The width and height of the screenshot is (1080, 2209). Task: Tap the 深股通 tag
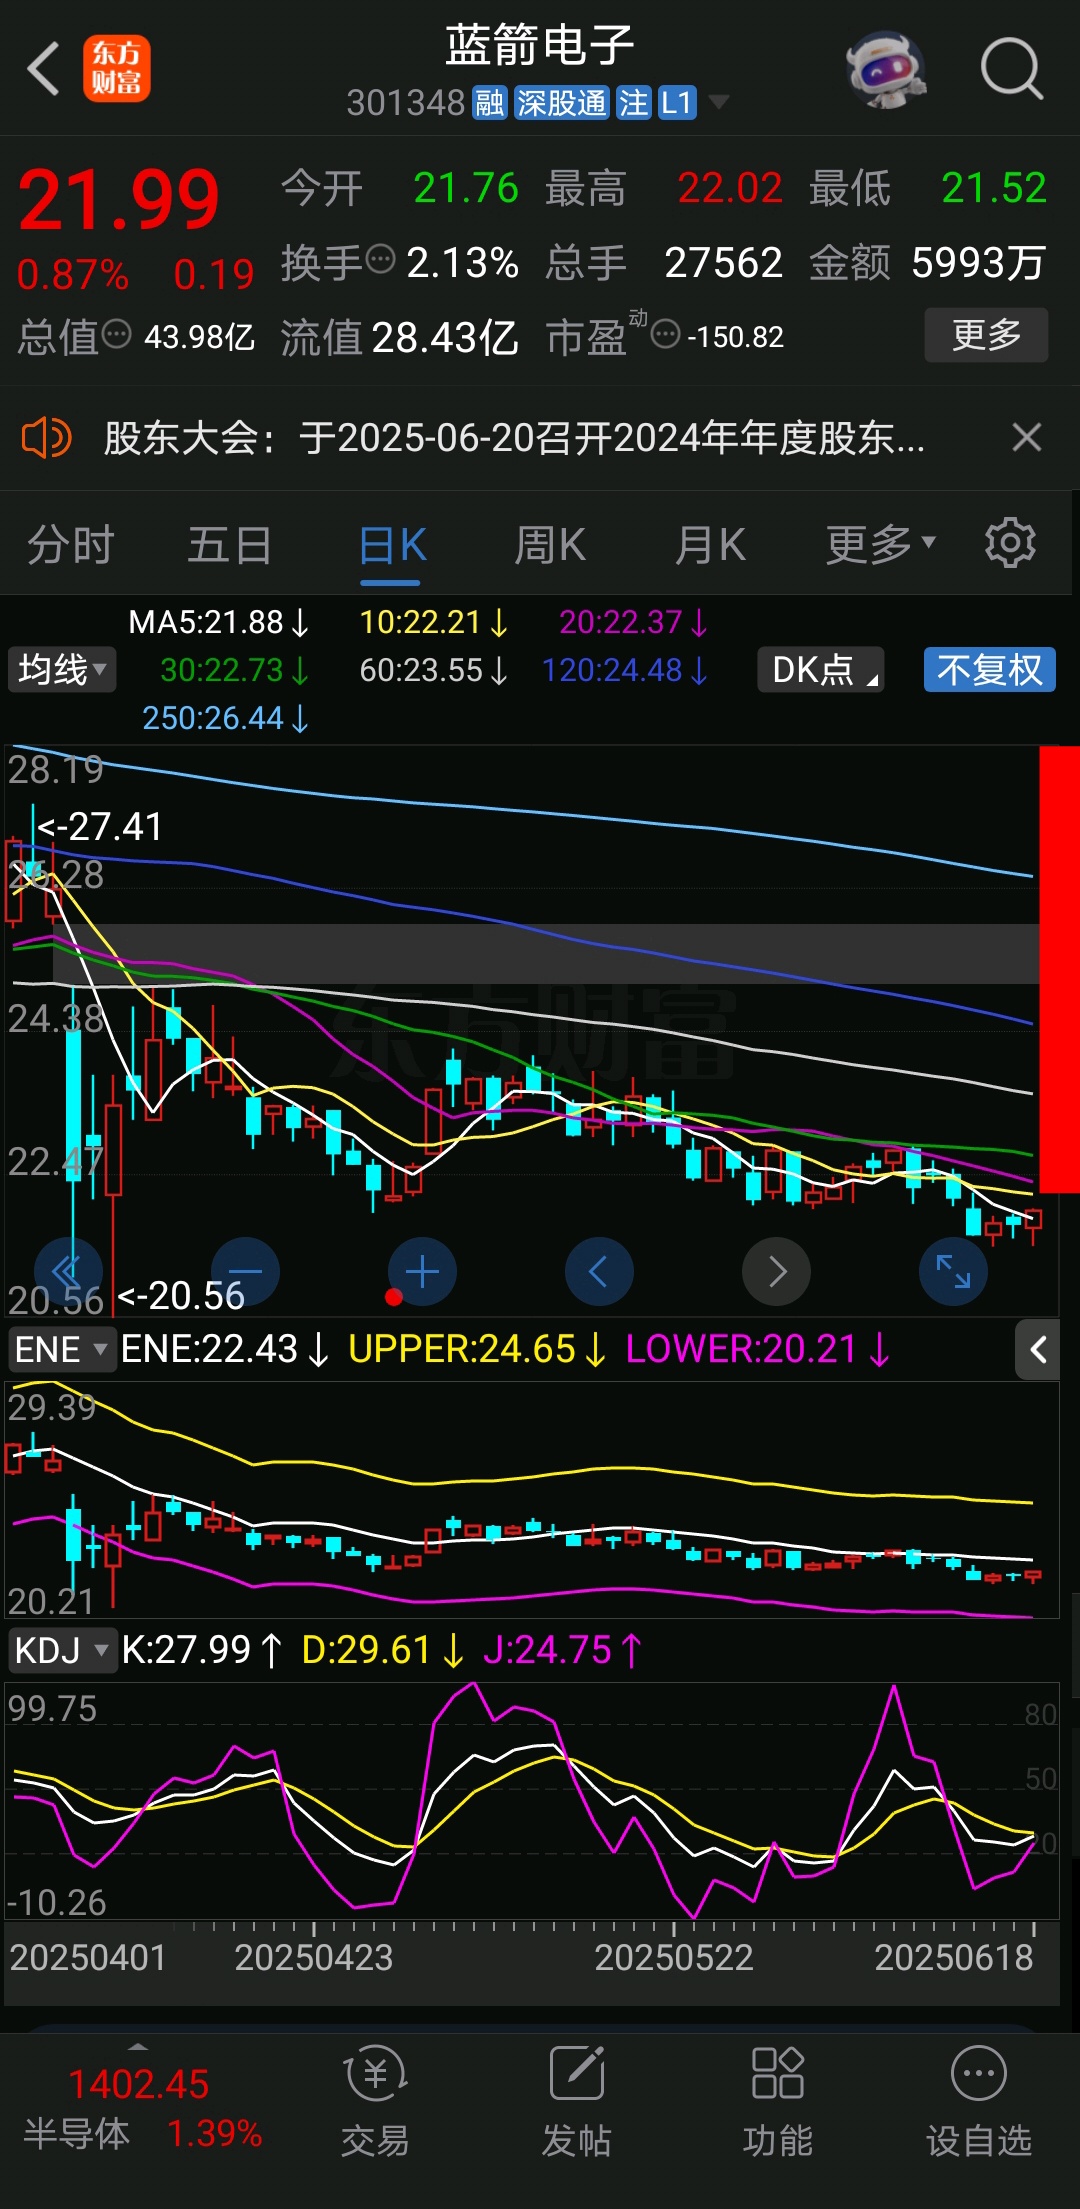[561, 103]
